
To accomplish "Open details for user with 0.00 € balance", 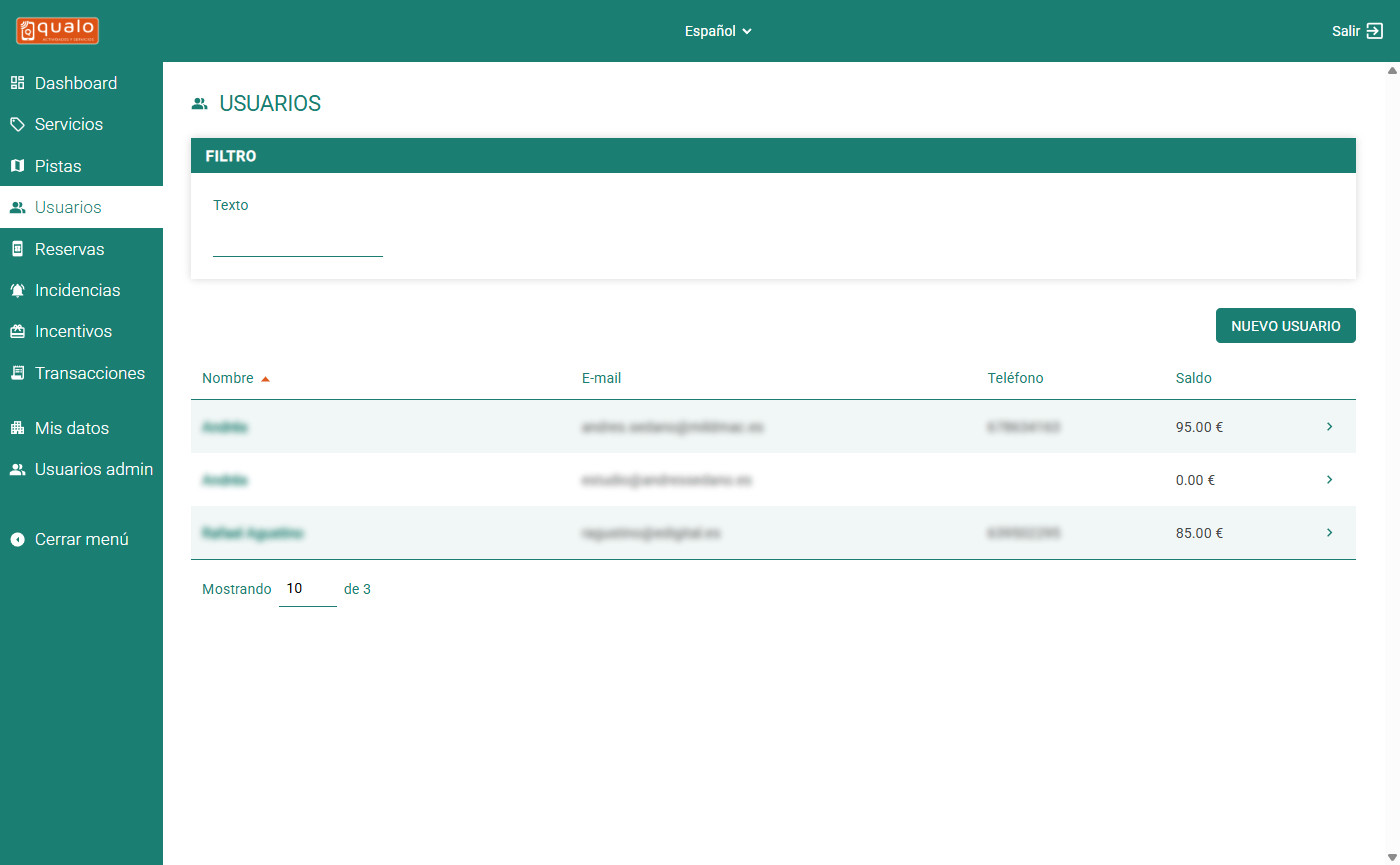I will tap(1329, 480).
